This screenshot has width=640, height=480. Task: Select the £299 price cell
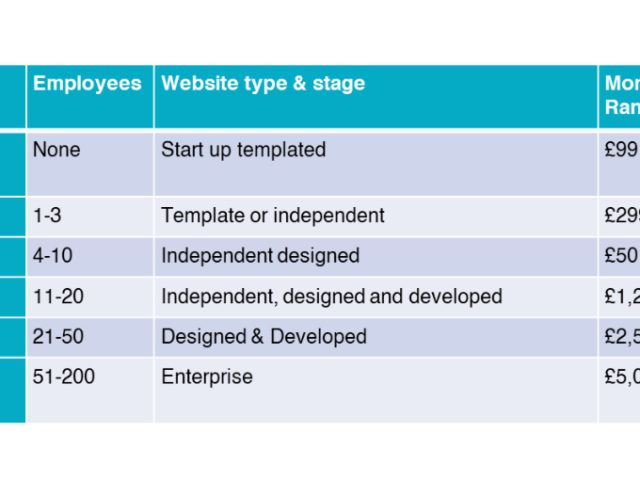click(x=620, y=215)
